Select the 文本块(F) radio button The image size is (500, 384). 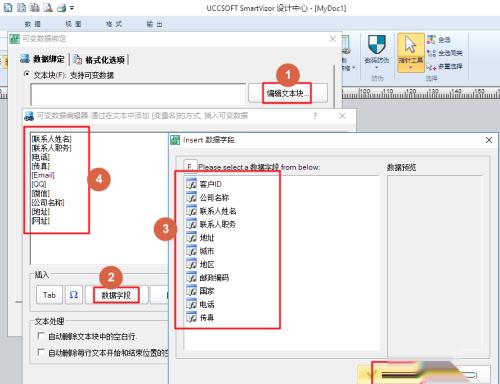[x=27, y=74]
